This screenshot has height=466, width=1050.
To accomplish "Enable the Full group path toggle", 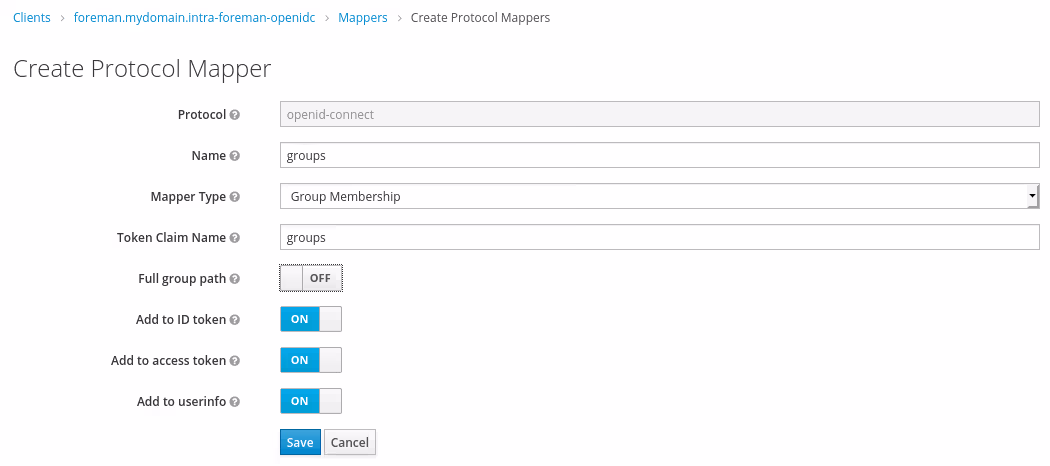I will tap(311, 278).
